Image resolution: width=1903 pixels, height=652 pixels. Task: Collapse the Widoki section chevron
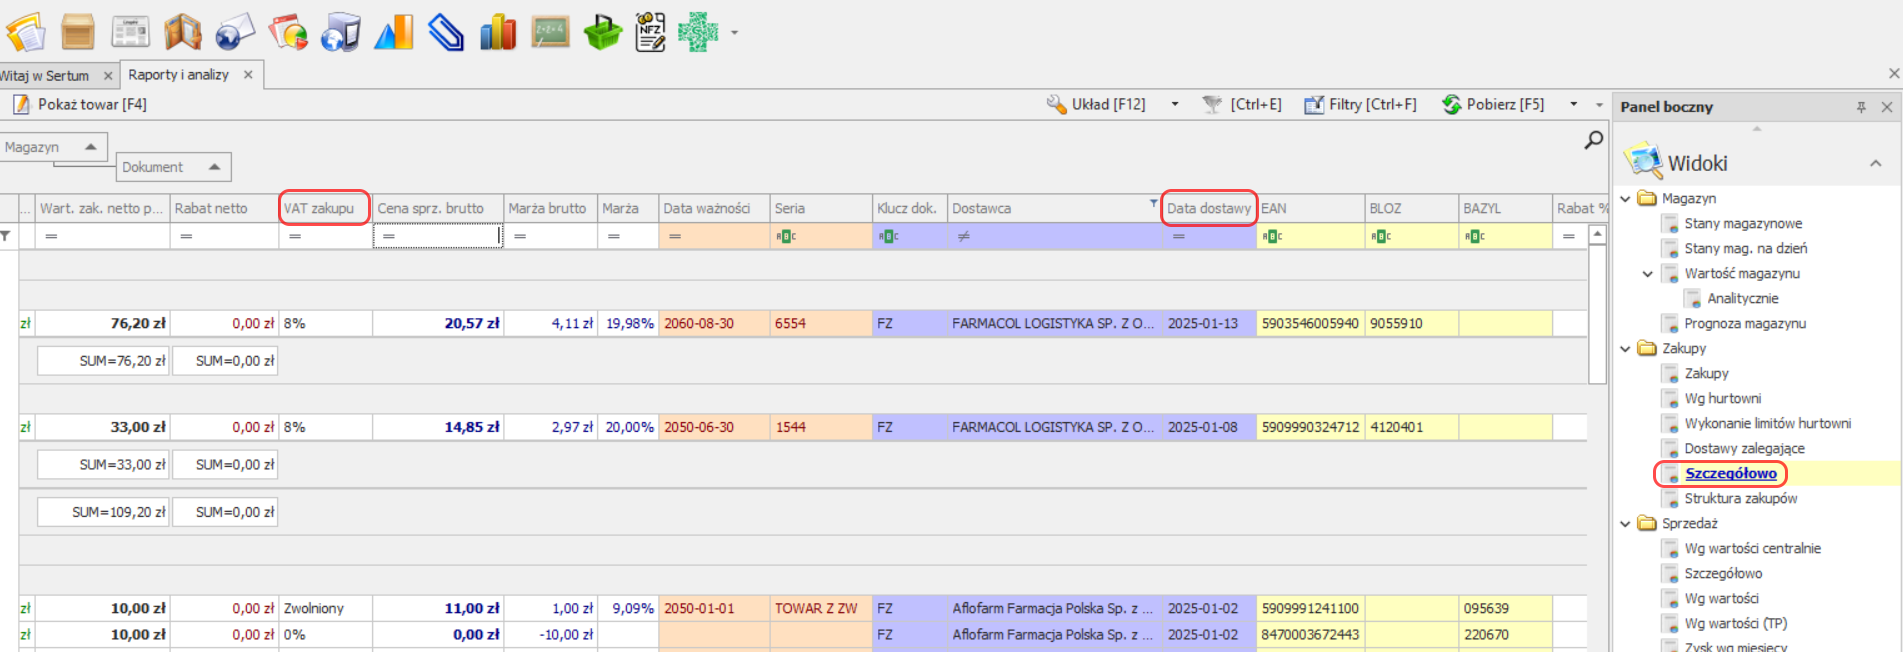click(x=1875, y=163)
